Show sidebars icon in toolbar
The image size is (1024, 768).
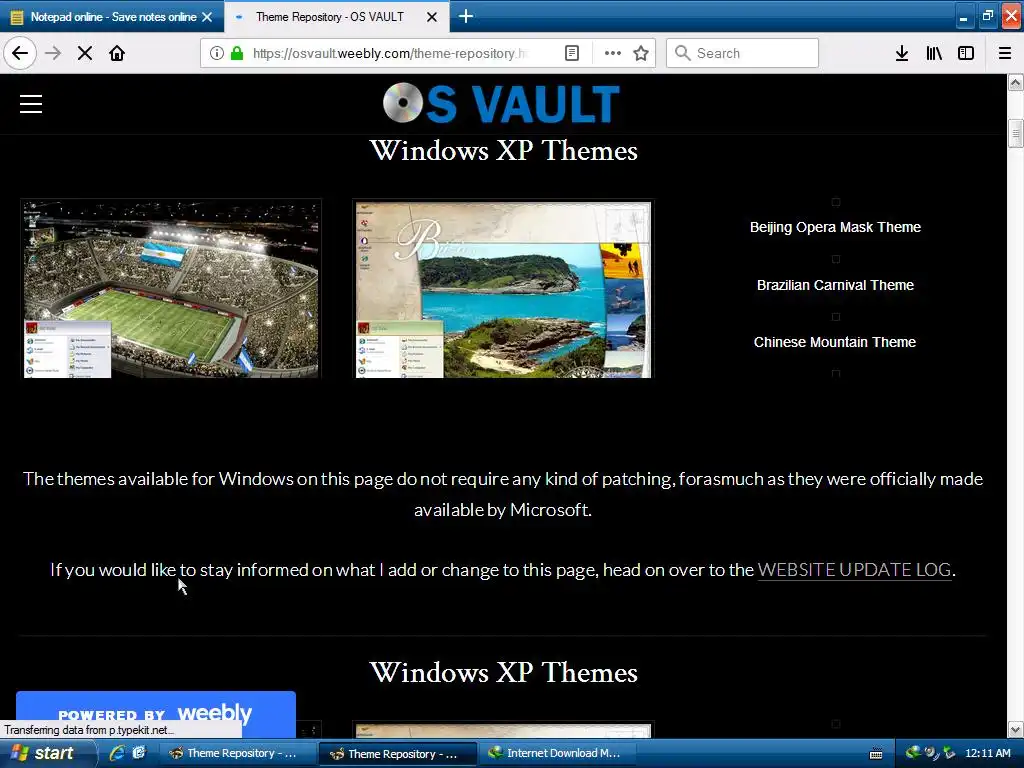[966, 53]
